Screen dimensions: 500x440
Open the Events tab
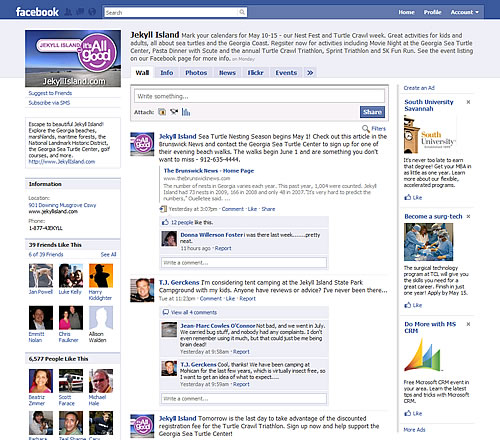[x=286, y=73]
